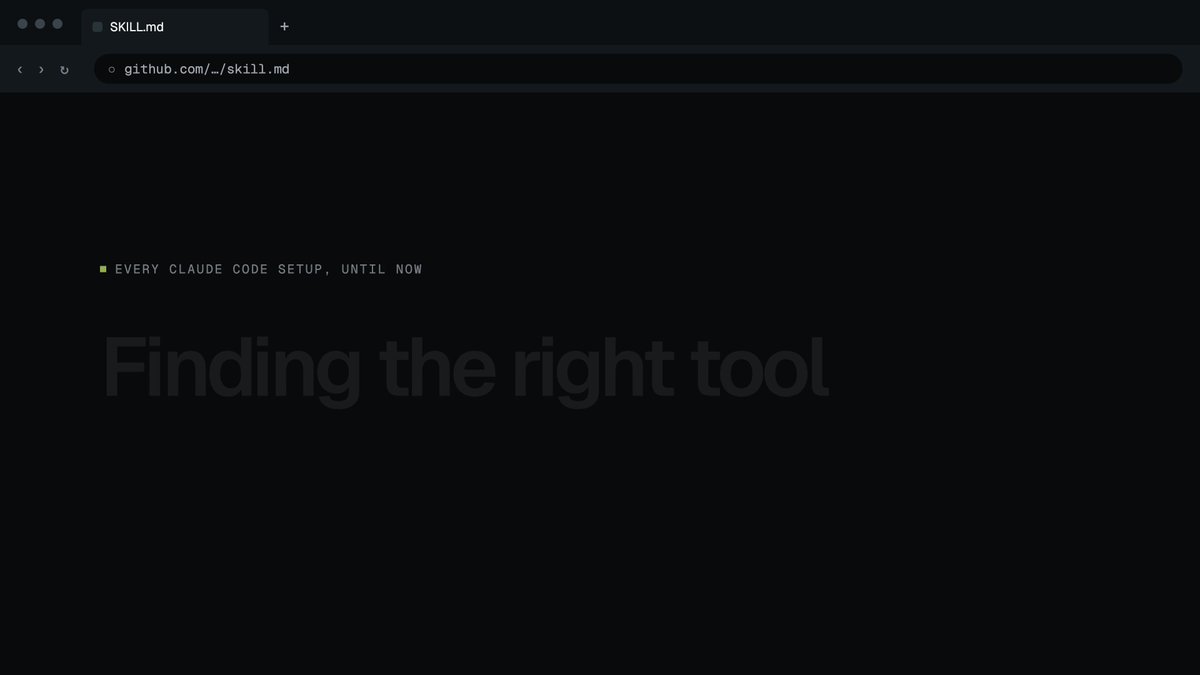Focus the github.com/…/skill.md address bar
1200x675 pixels.
click(x=638, y=69)
